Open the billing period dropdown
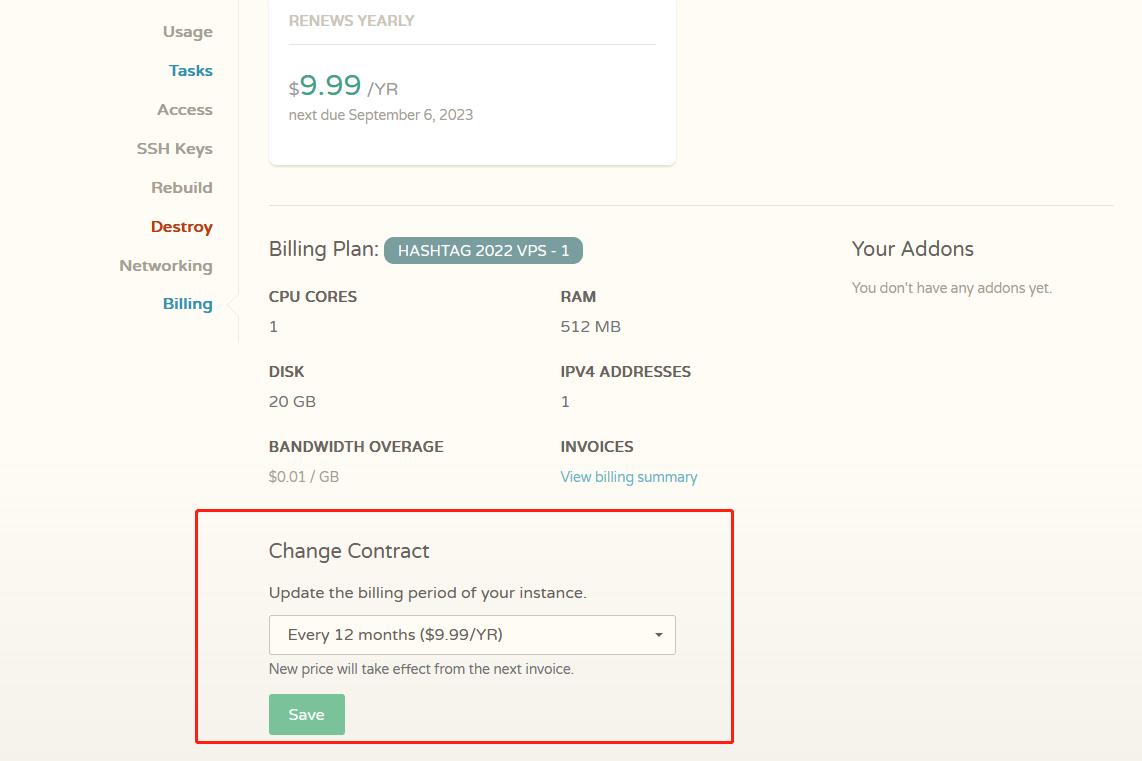This screenshot has height=761, width=1142. (471, 635)
